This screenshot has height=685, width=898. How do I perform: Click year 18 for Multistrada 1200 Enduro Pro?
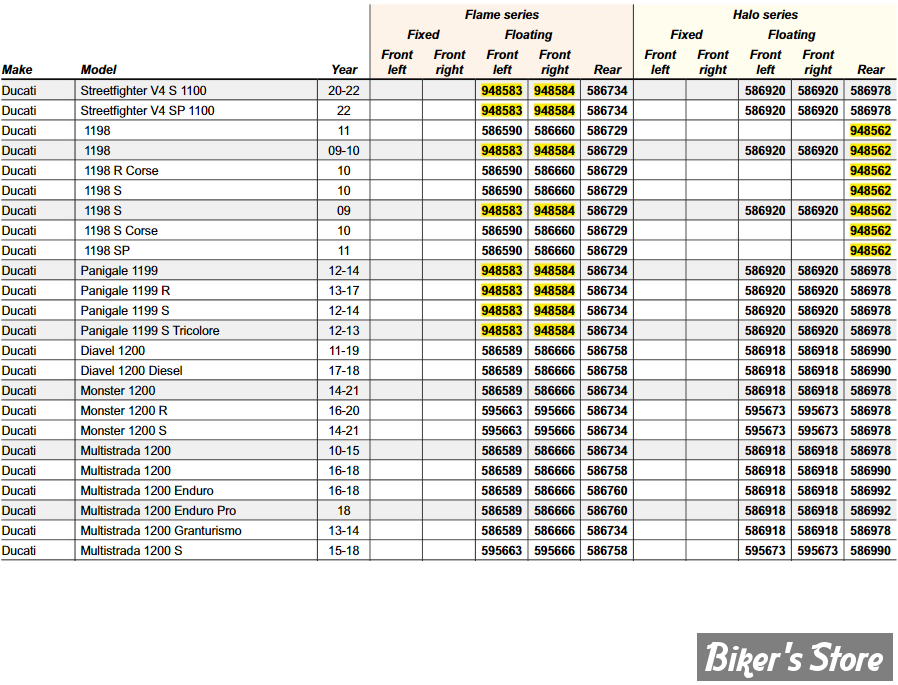coord(344,511)
